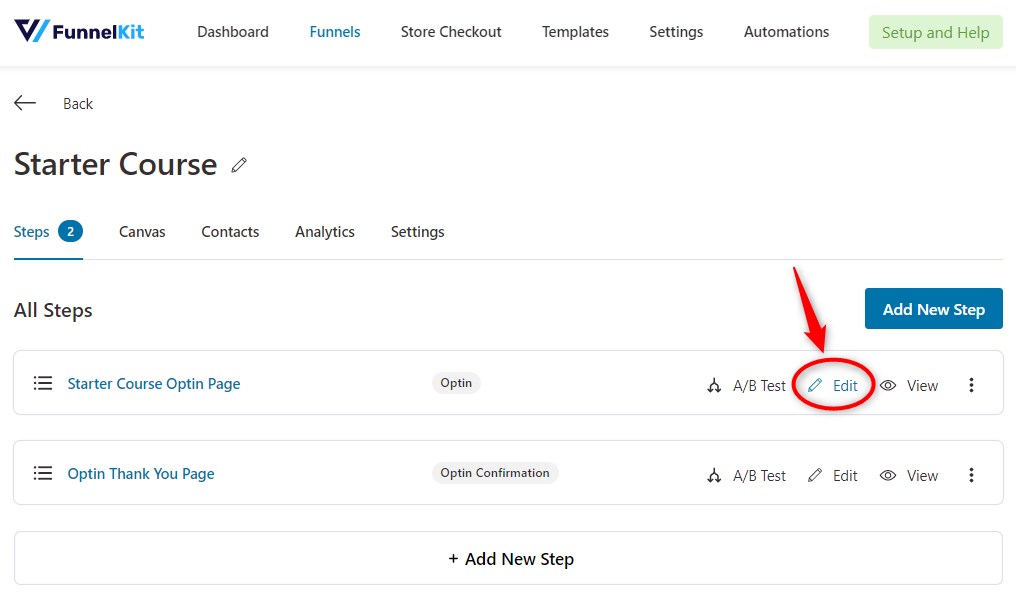Edit the Starter Course Optin Page step

pyautogui.click(x=833, y=386)
